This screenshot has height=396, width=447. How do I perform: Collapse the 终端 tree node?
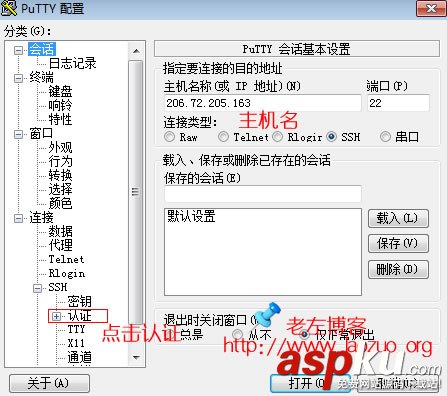coord(19,78)
